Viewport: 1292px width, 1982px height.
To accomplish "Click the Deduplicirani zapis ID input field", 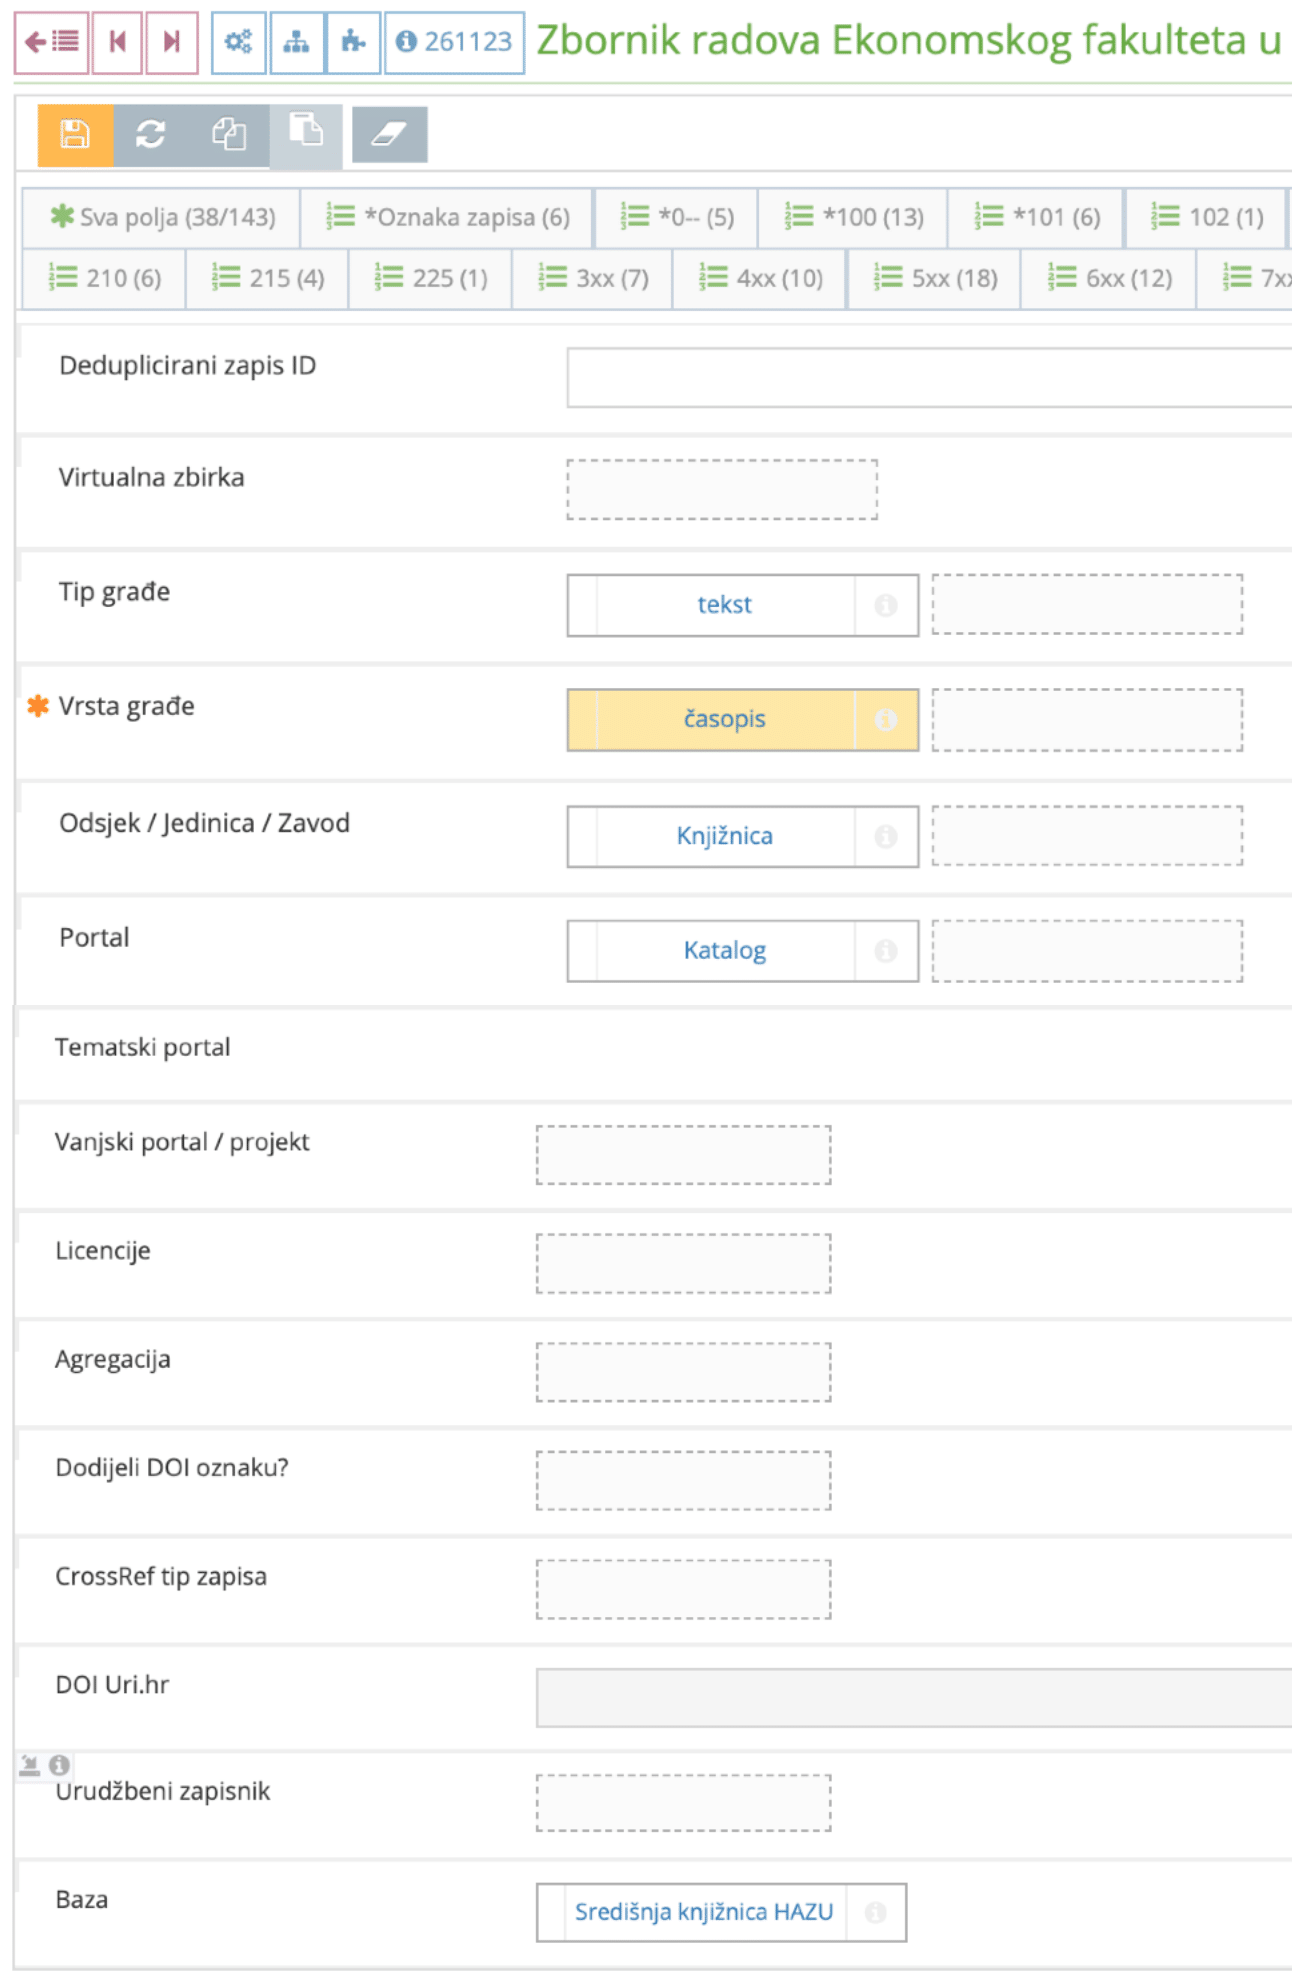I will (x=928, y=377).
